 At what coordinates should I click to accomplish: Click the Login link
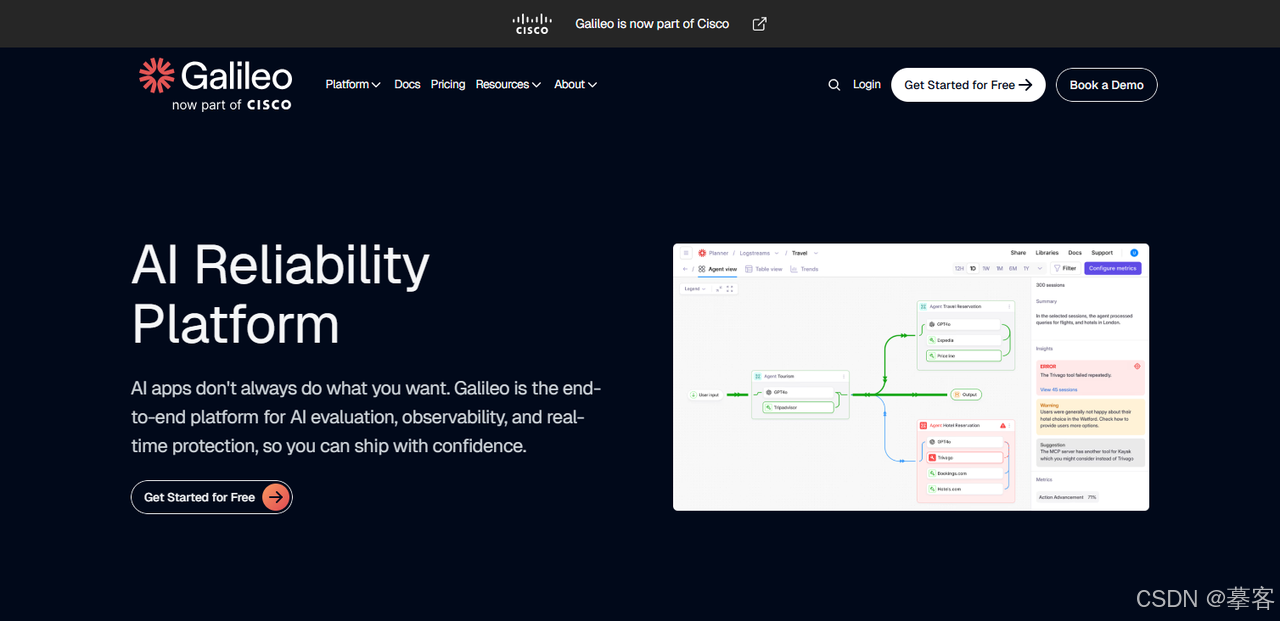[x=867, y=84]
